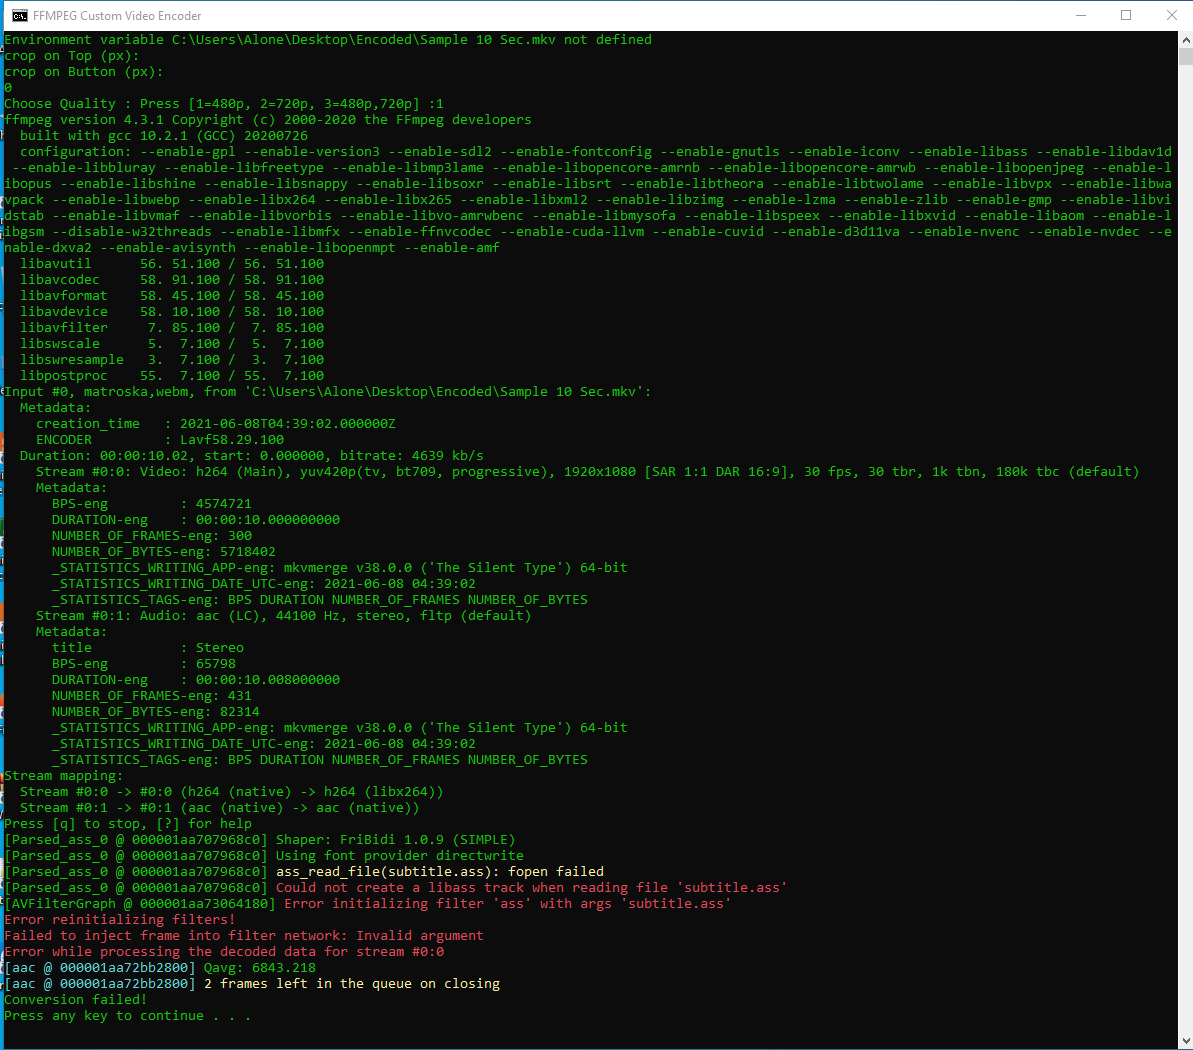Click the 'aac (native)' stream mapping line

[x=220, y=807]
